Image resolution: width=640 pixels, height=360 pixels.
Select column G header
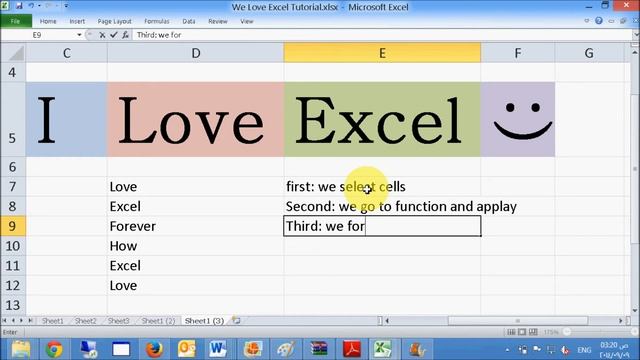pyautogui.click(x=589, y=53)
